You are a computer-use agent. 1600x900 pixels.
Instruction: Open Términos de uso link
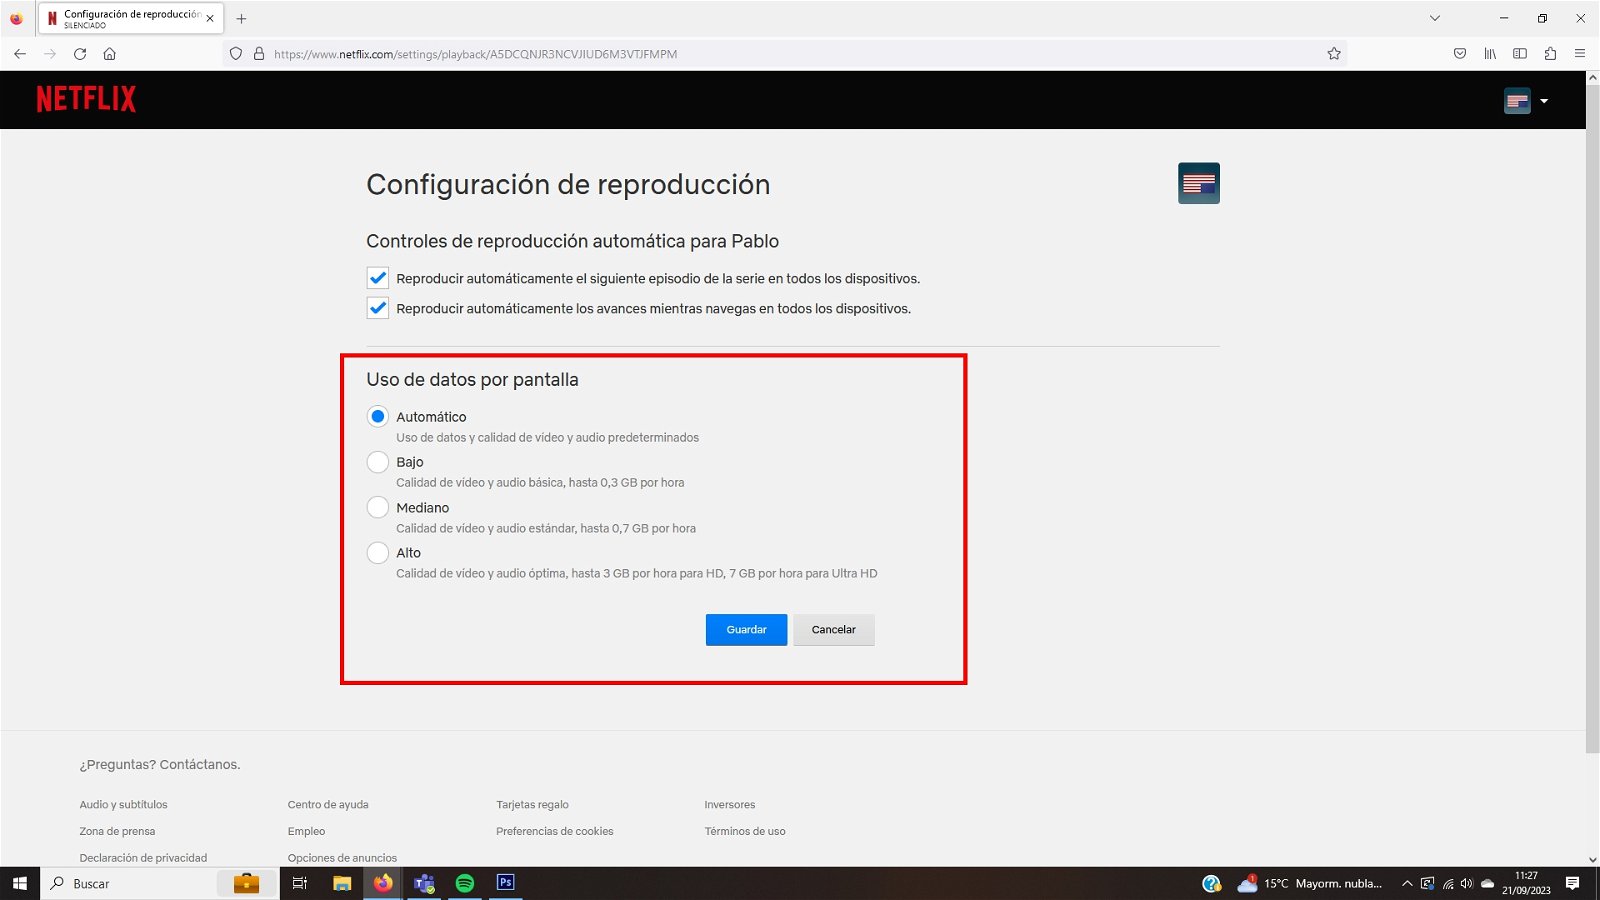tap(745, 831)
